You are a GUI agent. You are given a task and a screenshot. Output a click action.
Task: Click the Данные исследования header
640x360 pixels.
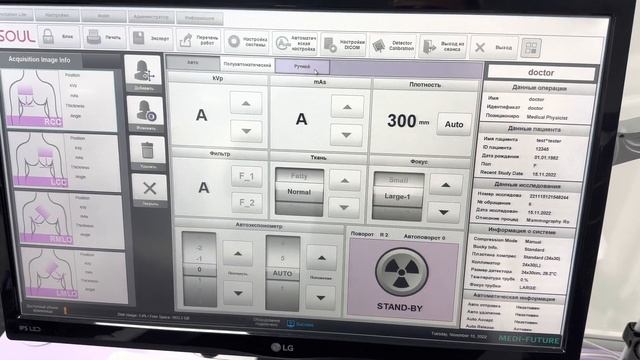tap(527, 185)
